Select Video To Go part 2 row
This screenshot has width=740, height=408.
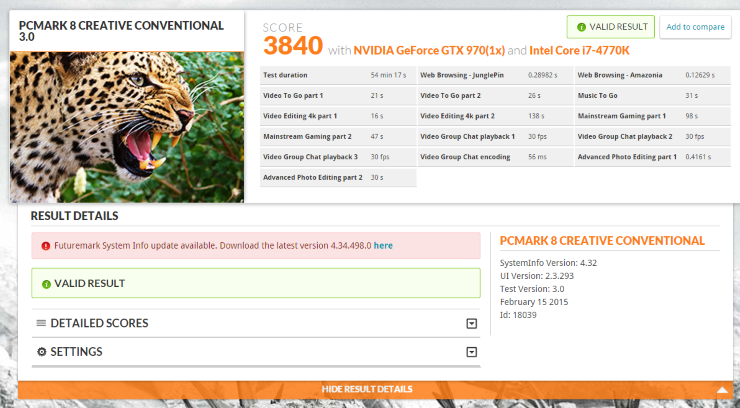(496, 96)
